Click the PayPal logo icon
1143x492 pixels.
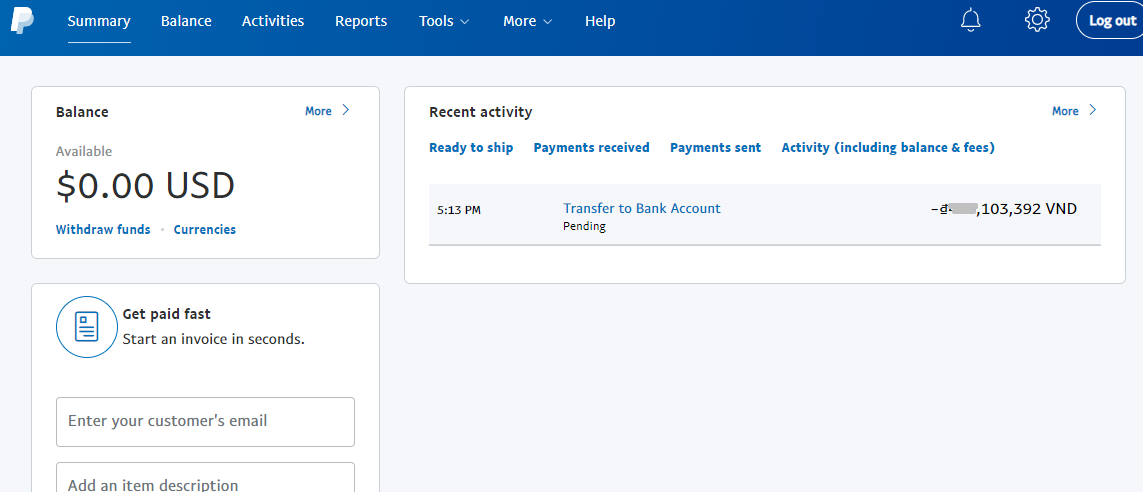point(22,20)
